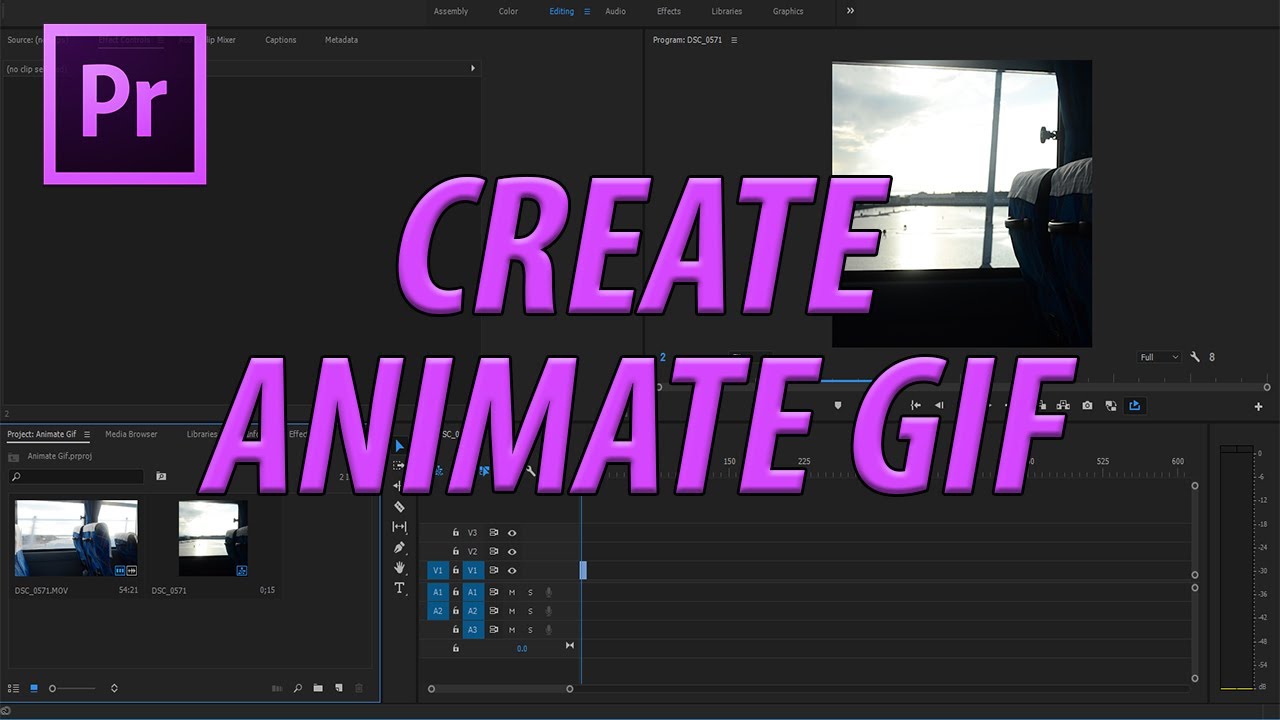Open the Media Browser tab
Screen dimensions: 1280x720
tap(131, 434)
